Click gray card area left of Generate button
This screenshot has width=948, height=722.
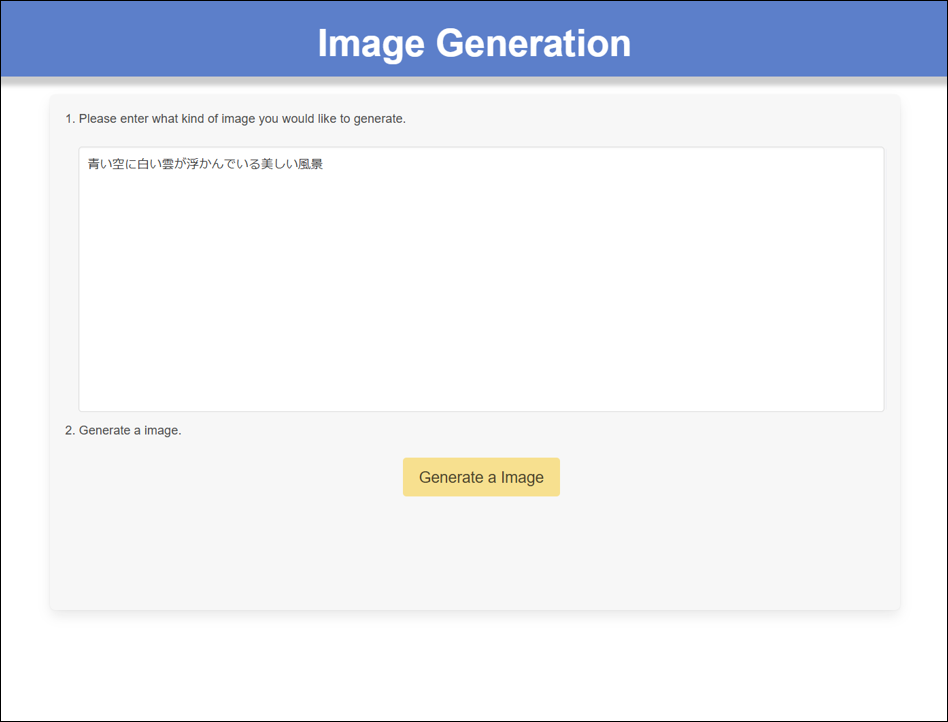230,477
